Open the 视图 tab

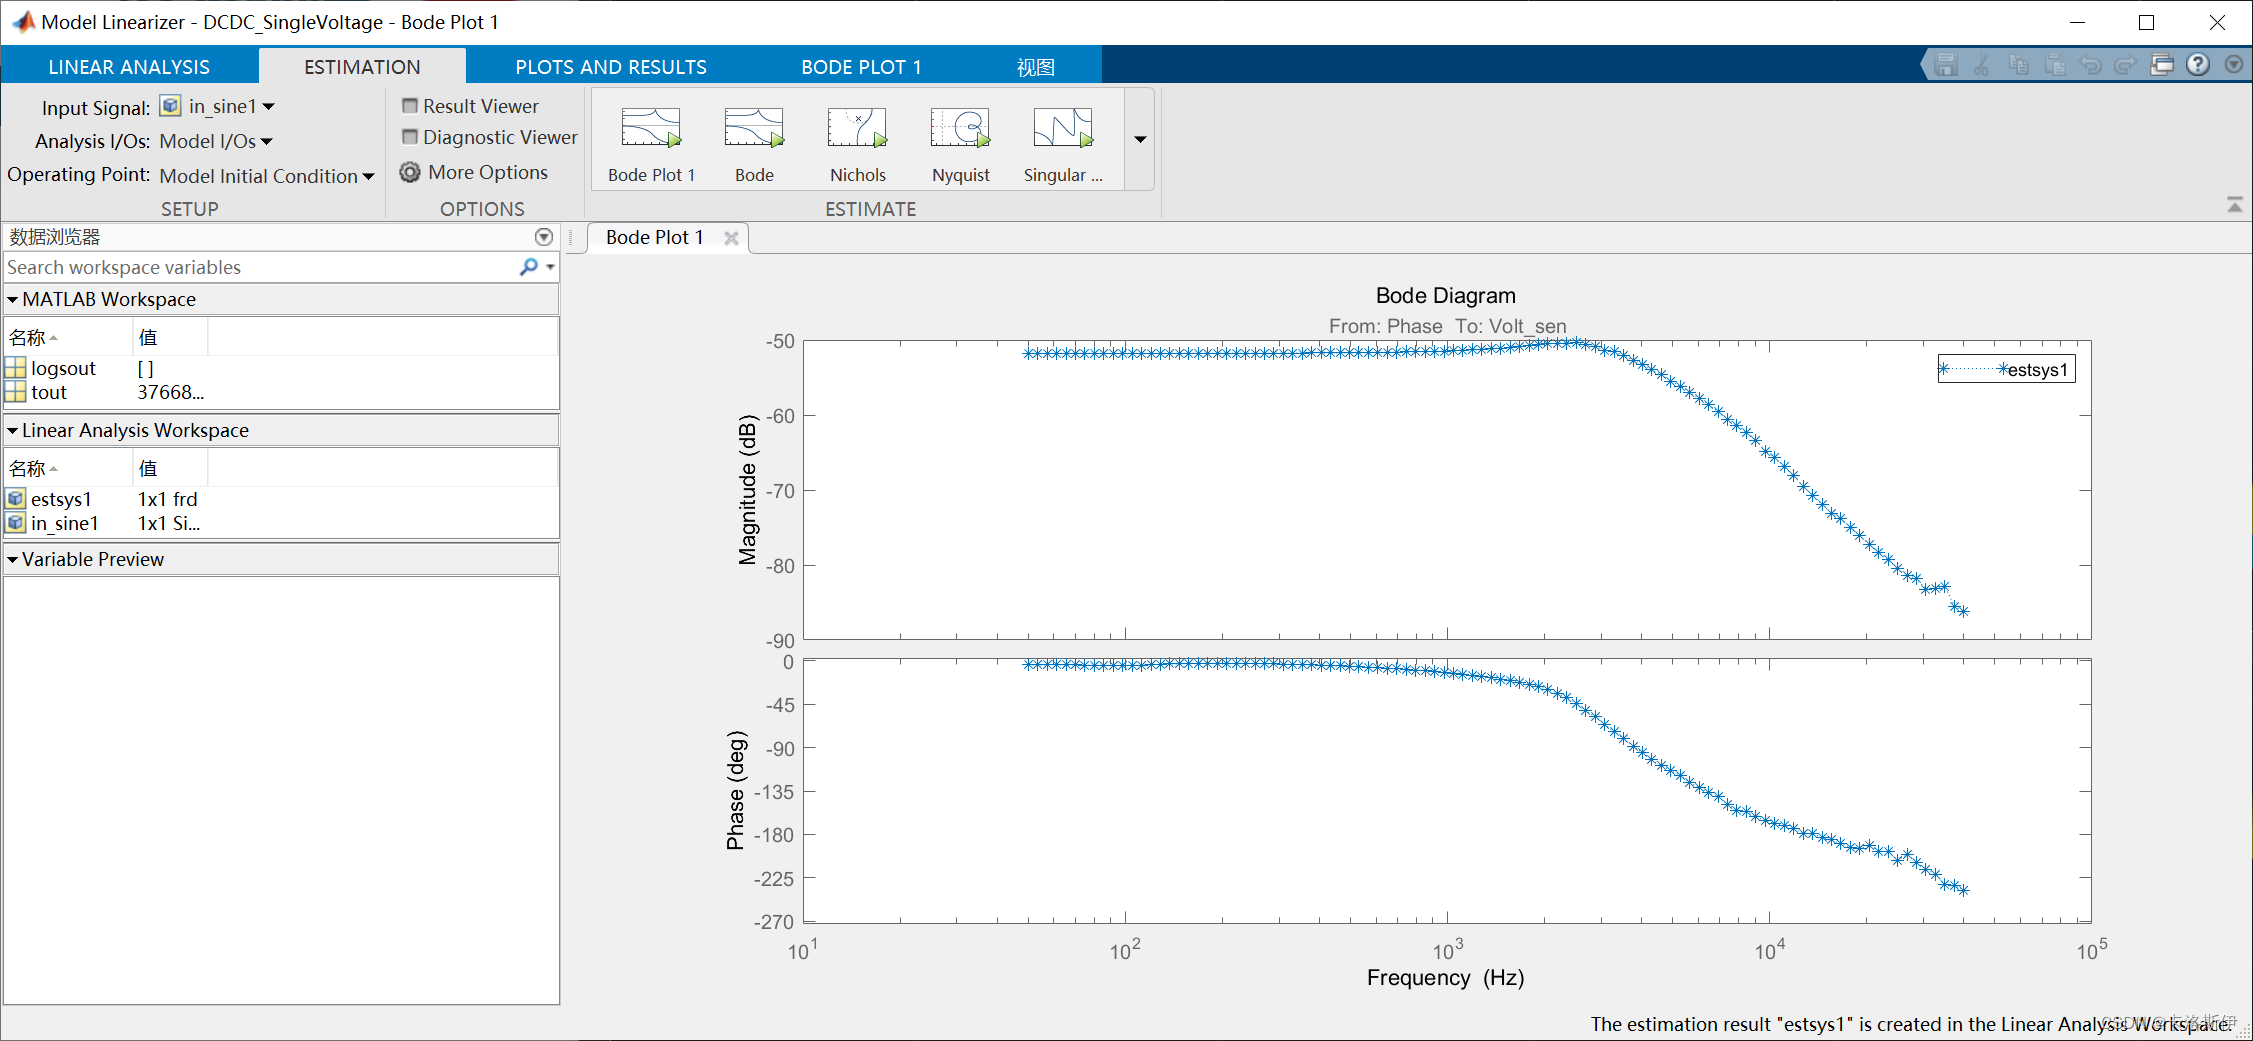[1035, 67]
